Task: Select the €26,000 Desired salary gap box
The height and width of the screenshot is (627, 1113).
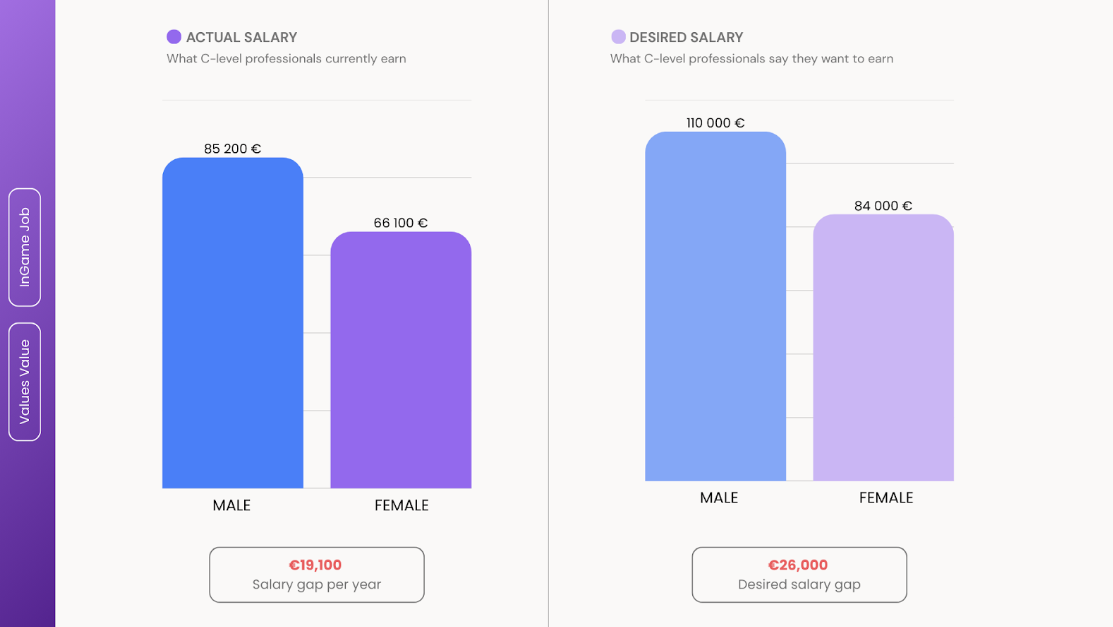Action: click(x=798, y=574)
